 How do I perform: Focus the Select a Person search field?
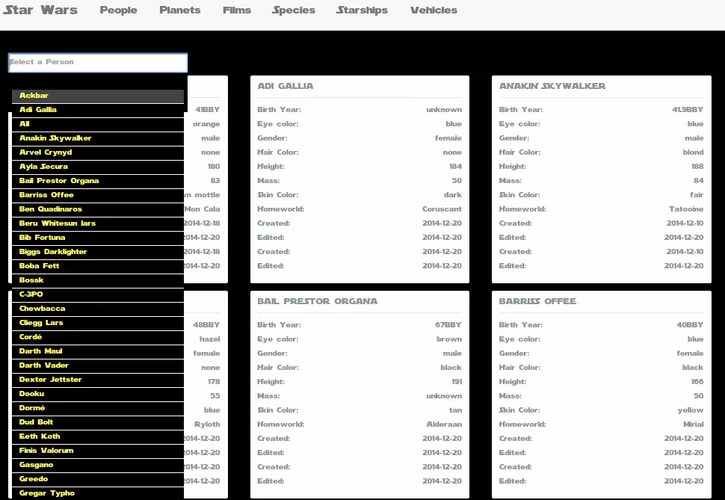[x=98, y=62]
